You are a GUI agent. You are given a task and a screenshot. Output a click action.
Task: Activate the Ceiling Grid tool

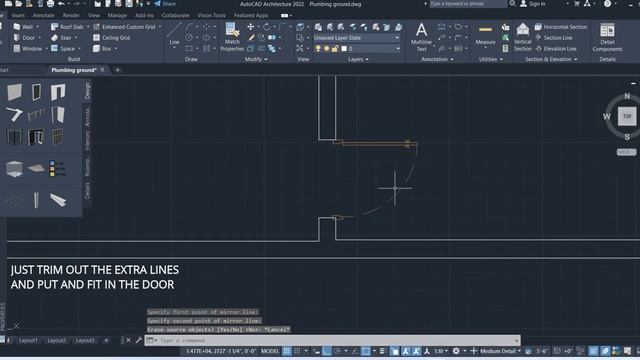point(111,38)
